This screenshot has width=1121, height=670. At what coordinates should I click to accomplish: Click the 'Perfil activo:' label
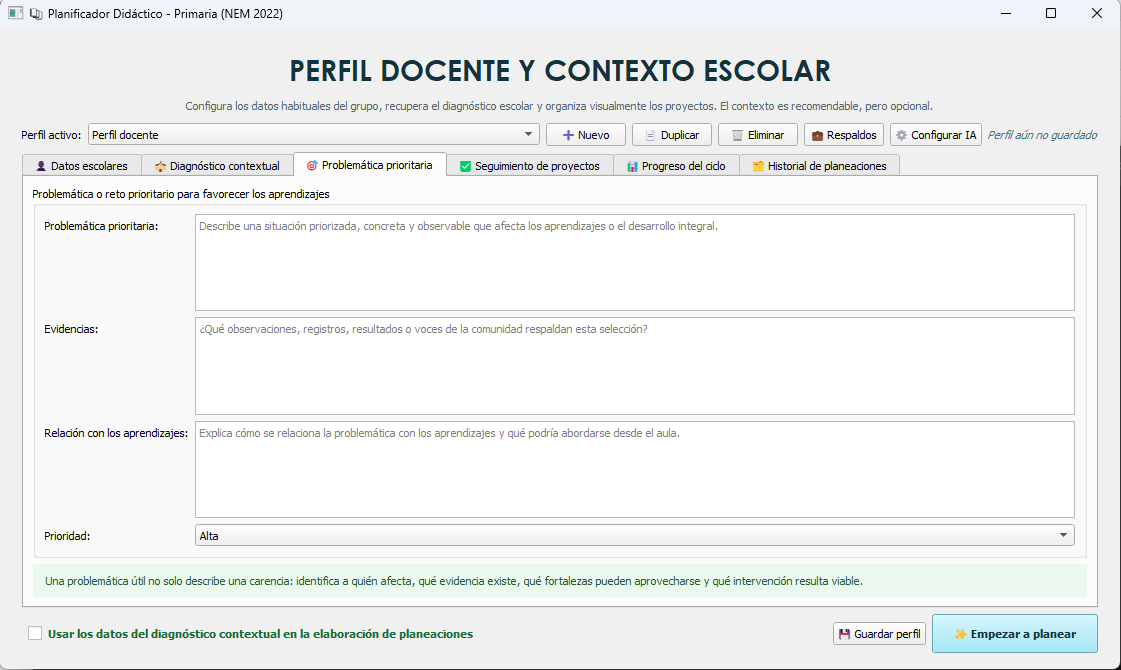(x=51, y=134)
